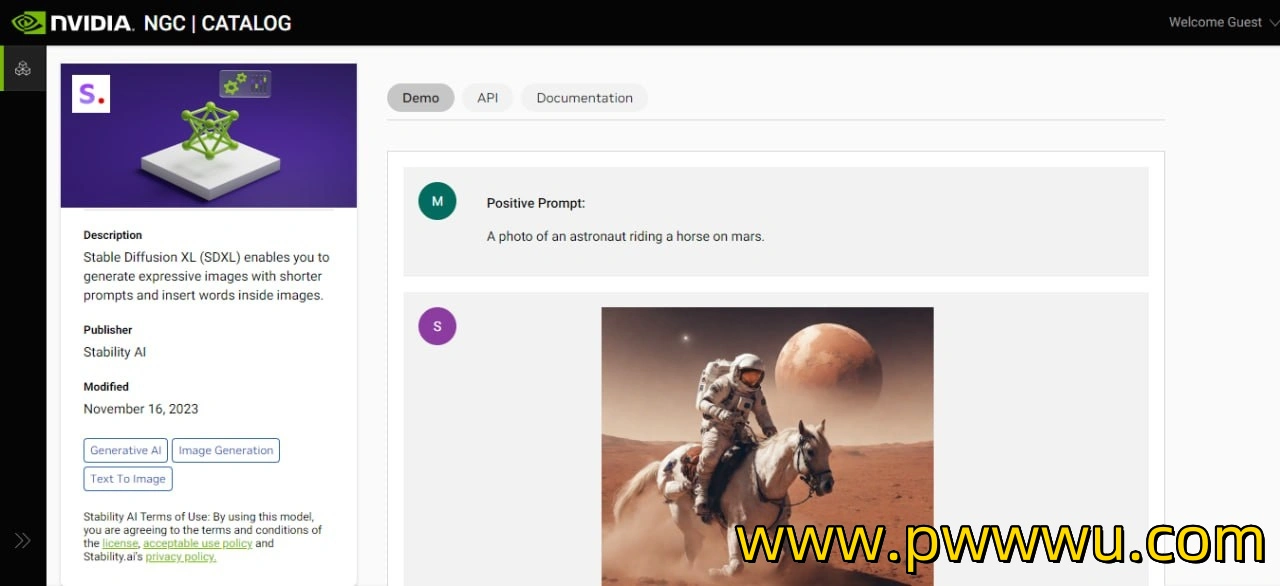Screen dimensions: 1280x586
Task: Open the license link
Action: [x=120, y=543]
